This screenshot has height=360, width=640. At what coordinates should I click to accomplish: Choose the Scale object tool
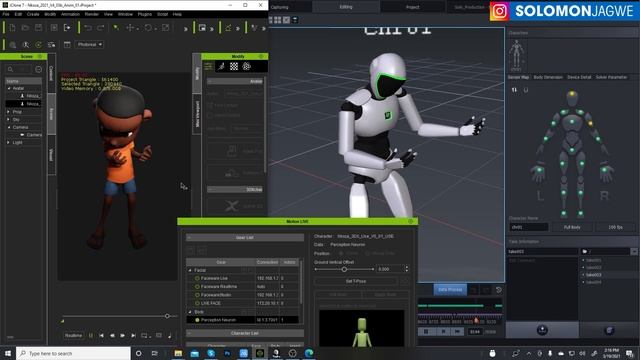tap(165, 28)
